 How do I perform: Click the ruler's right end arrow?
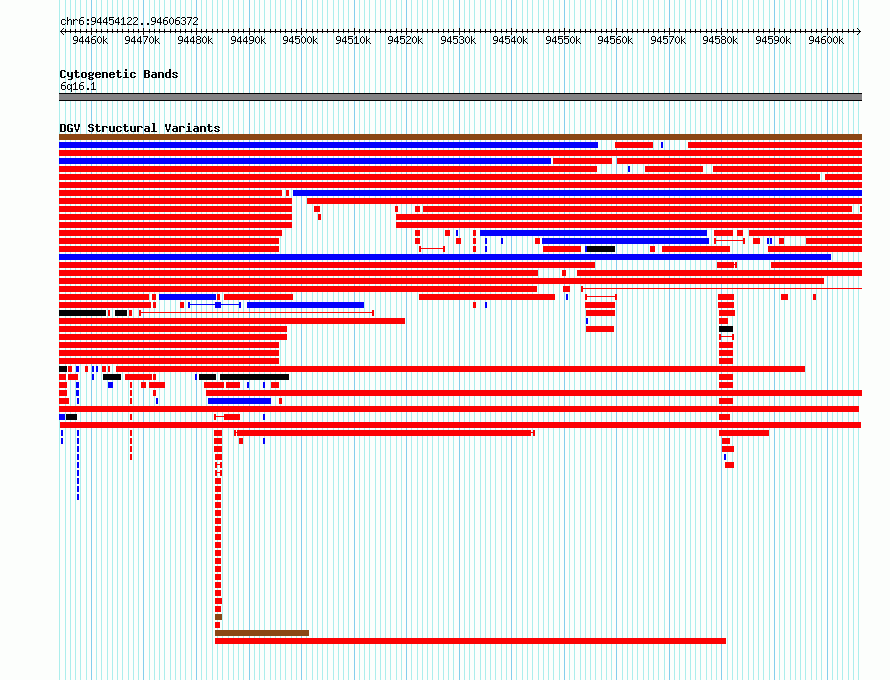(859, 31)
